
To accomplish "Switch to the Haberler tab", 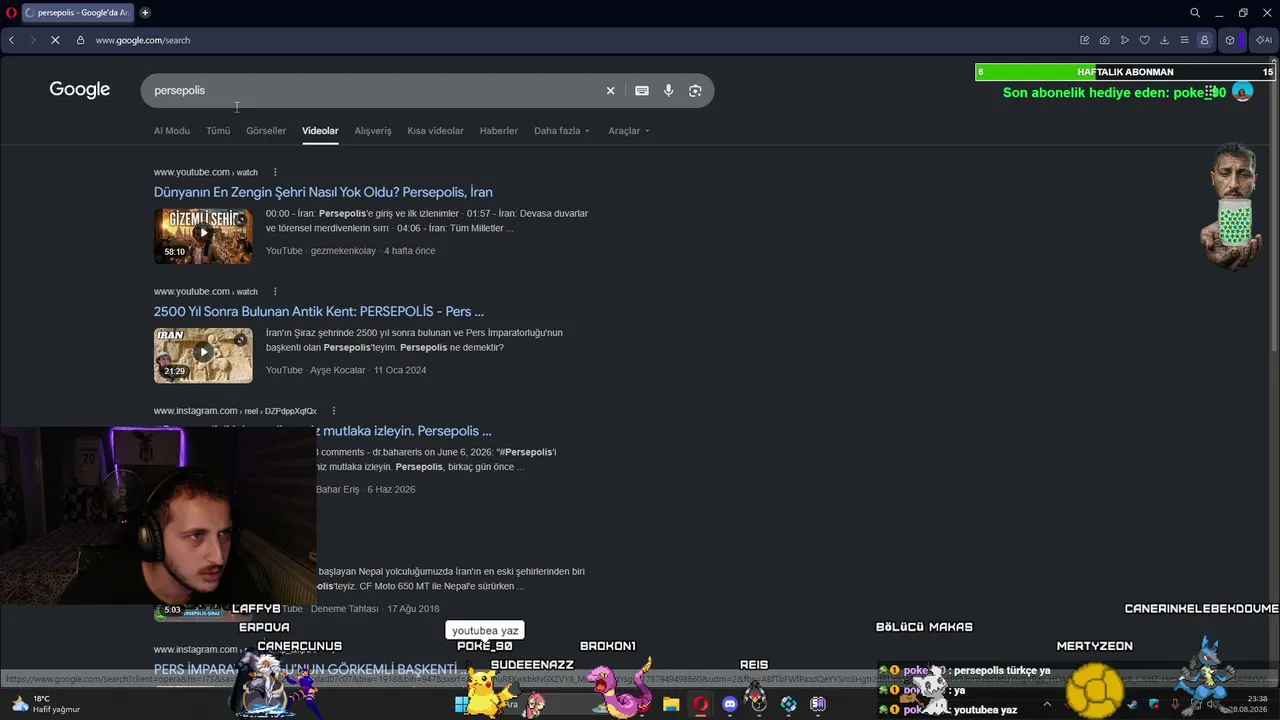I will point(499,131).
